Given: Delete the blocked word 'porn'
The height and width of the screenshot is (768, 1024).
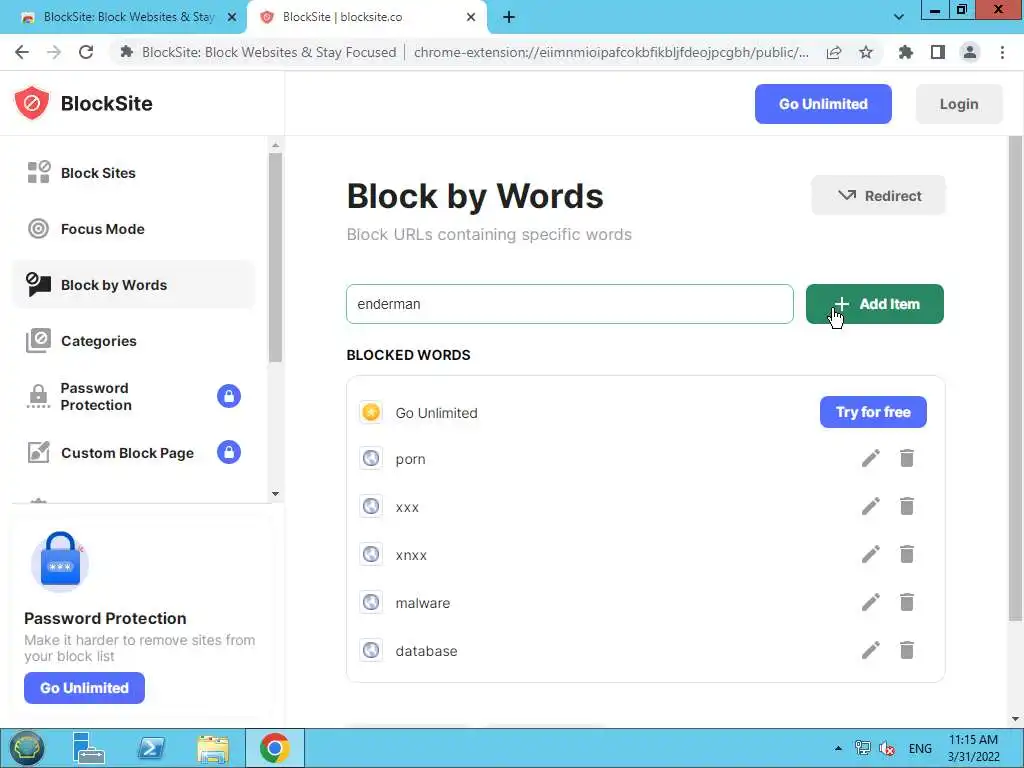Looking at the screenshot, I should pyautogui.click(x=906, y=458).
